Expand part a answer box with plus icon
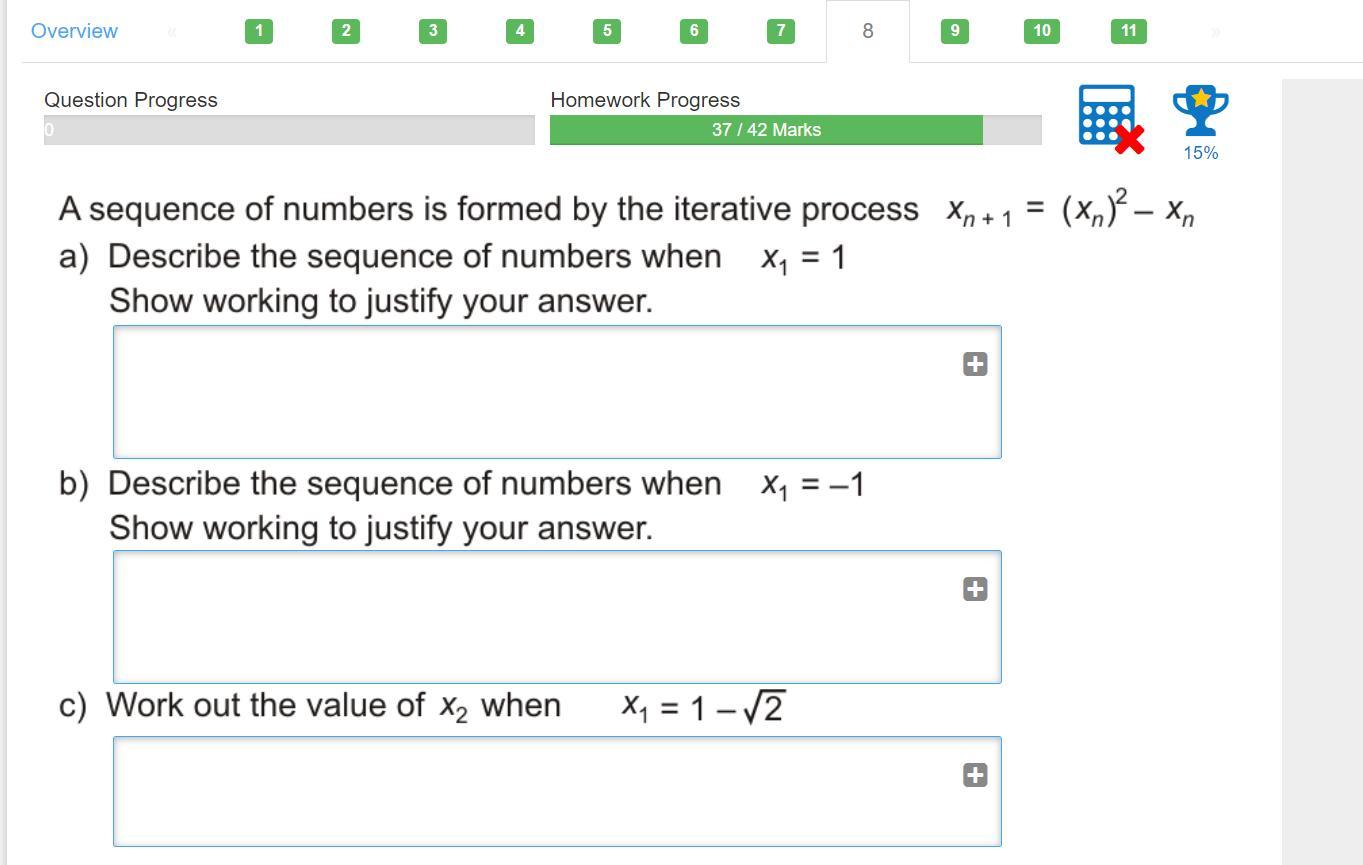1363x865 pixels. point(975,364)
